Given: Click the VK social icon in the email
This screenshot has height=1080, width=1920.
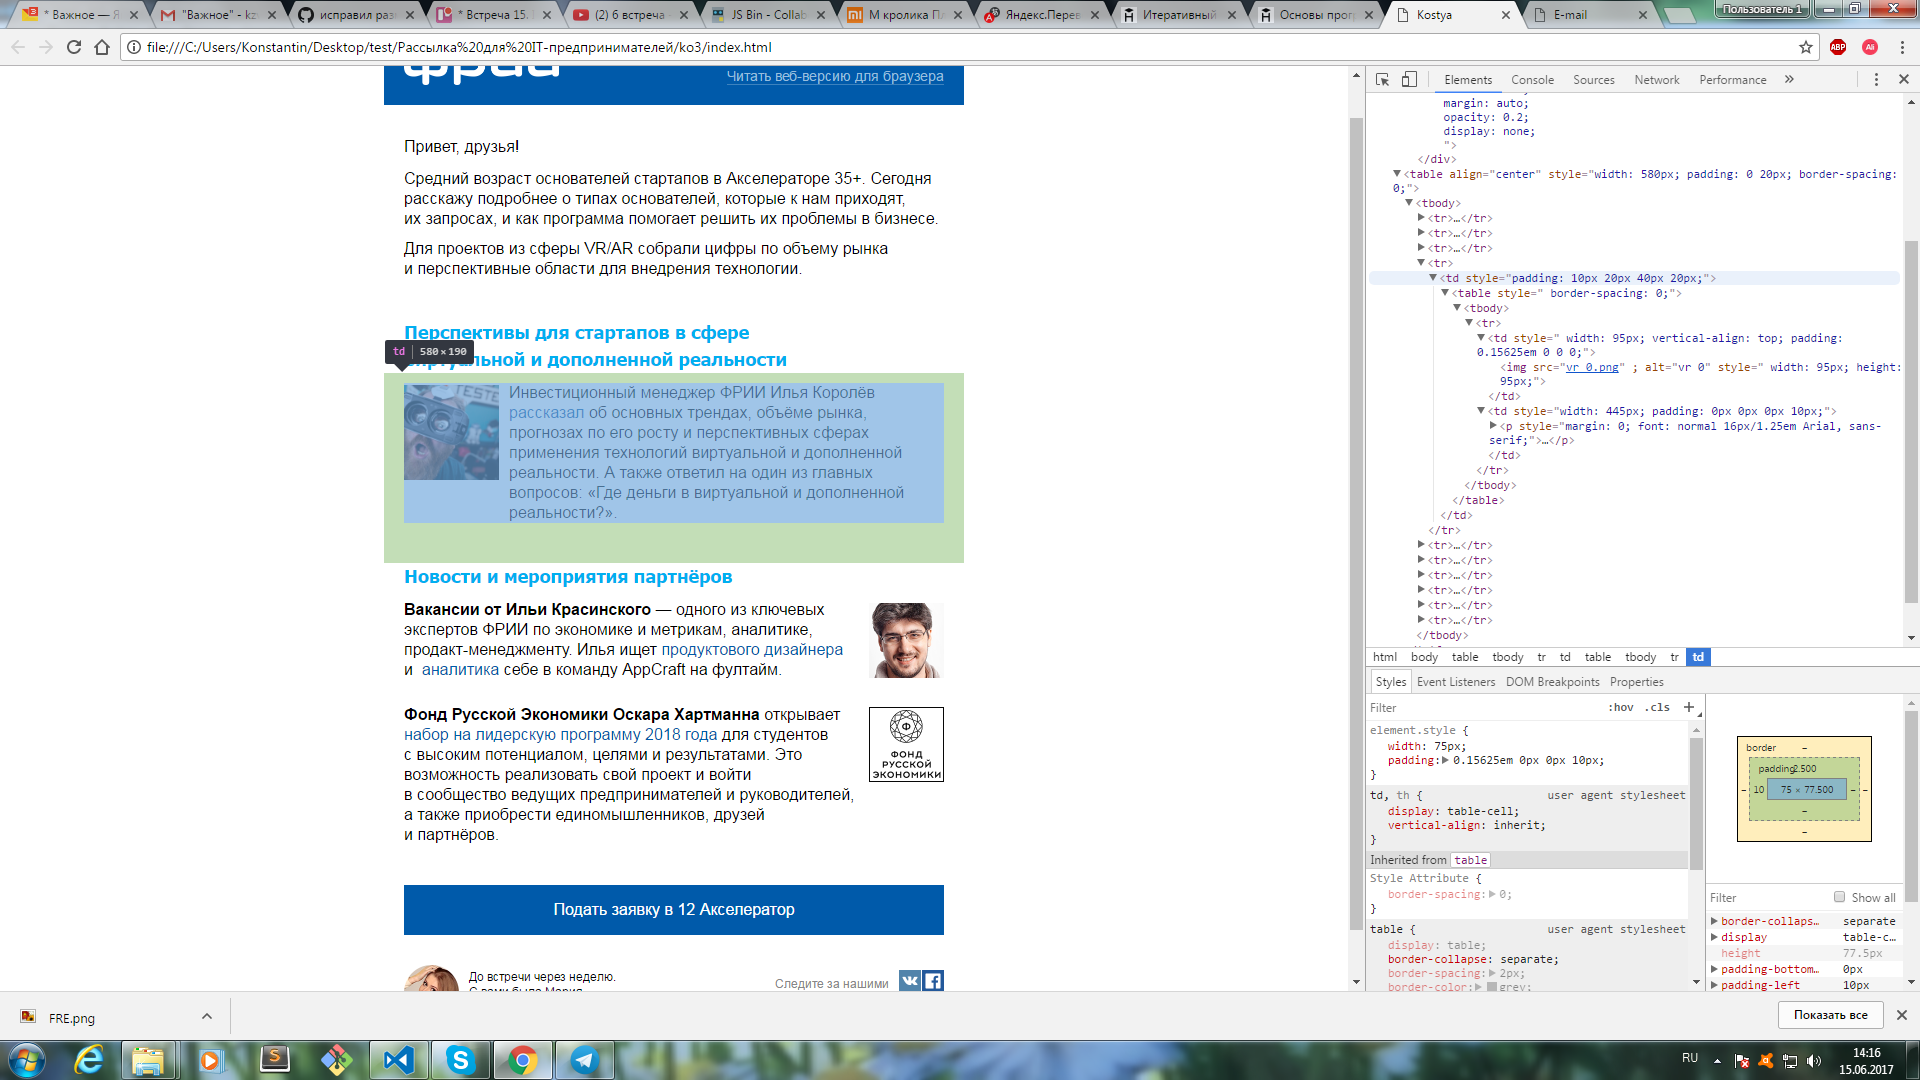Looking at the screenshot, I should click(909, 981).
